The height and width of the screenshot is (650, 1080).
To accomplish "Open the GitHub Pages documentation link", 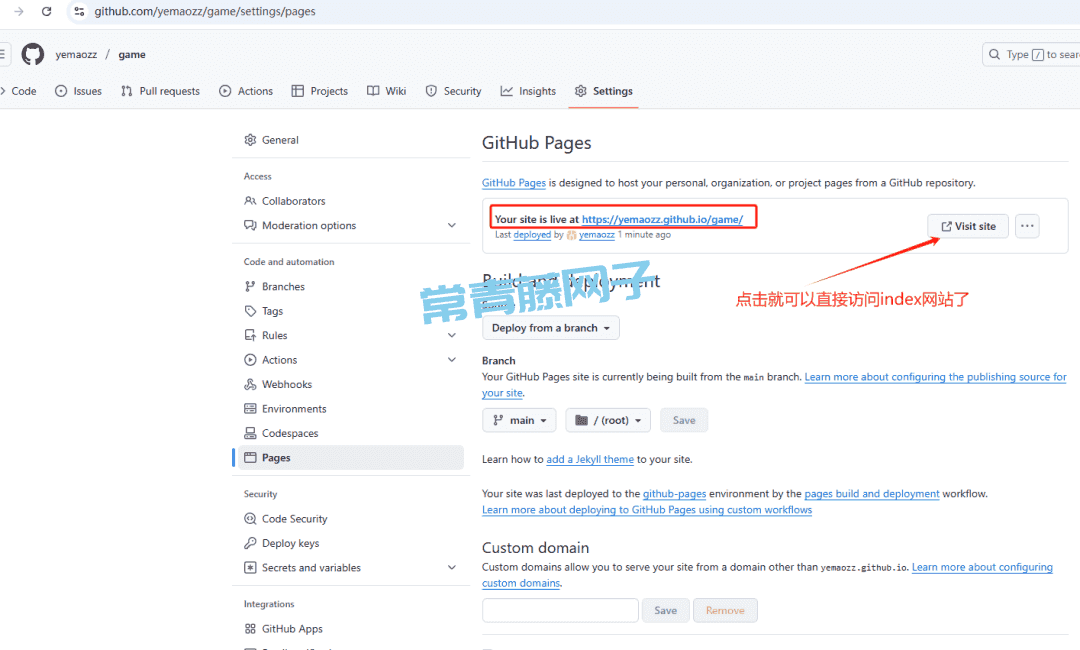I will pyautogui.click(x=514, y=183).
